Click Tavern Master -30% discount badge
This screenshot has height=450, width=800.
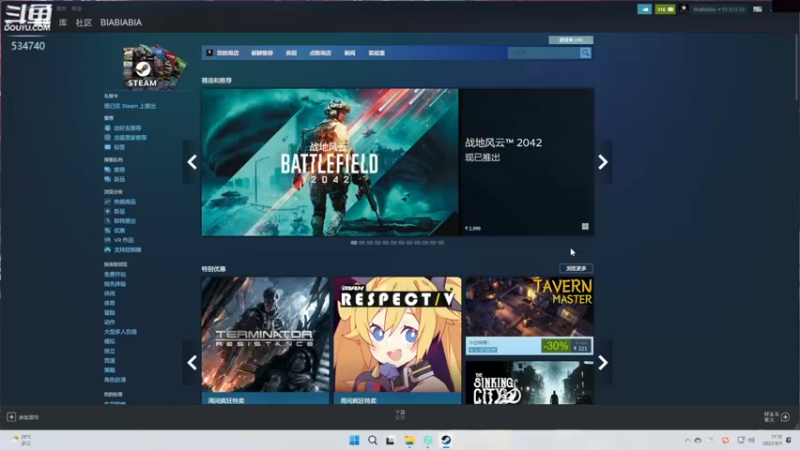tap(556, 346)
